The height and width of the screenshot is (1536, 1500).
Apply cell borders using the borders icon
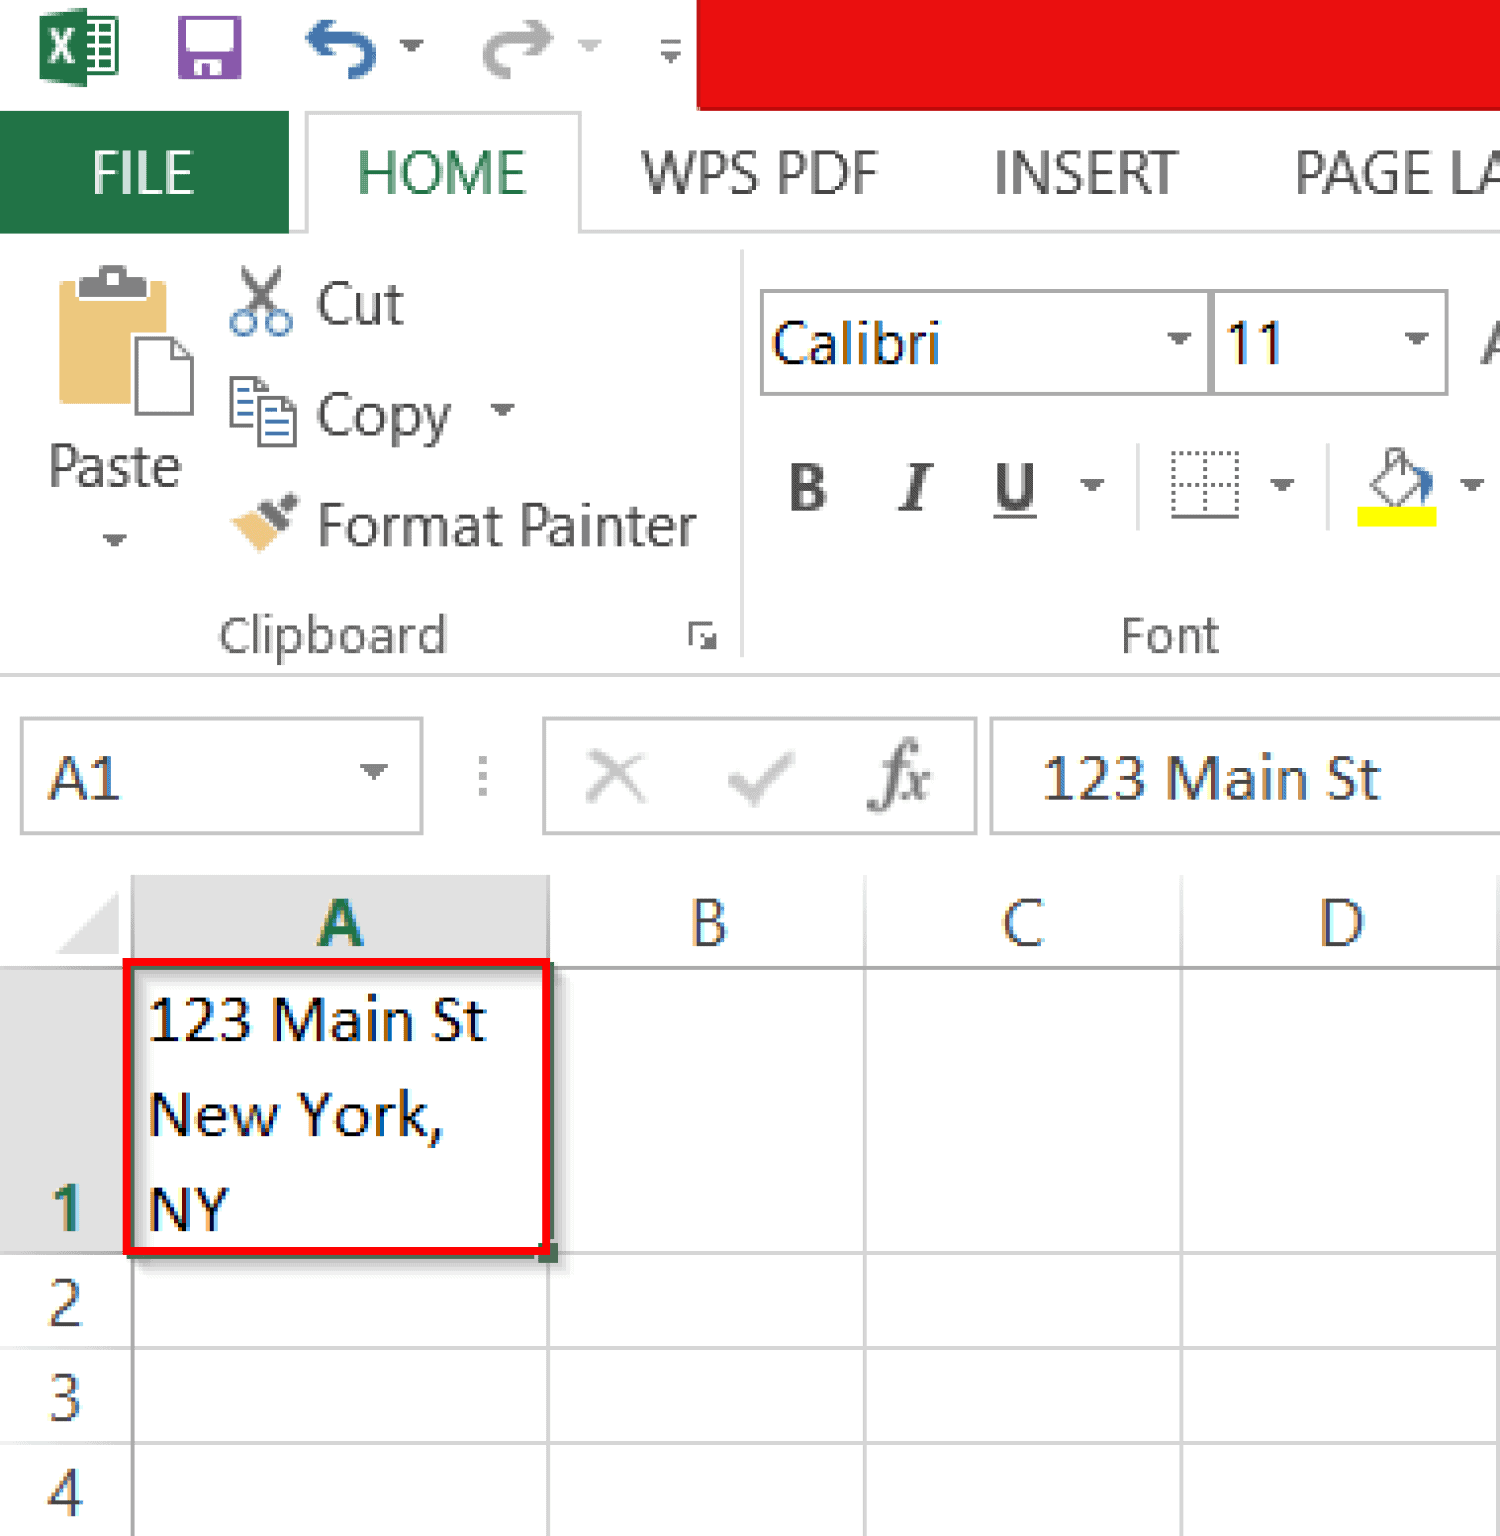coord(1205,485)
